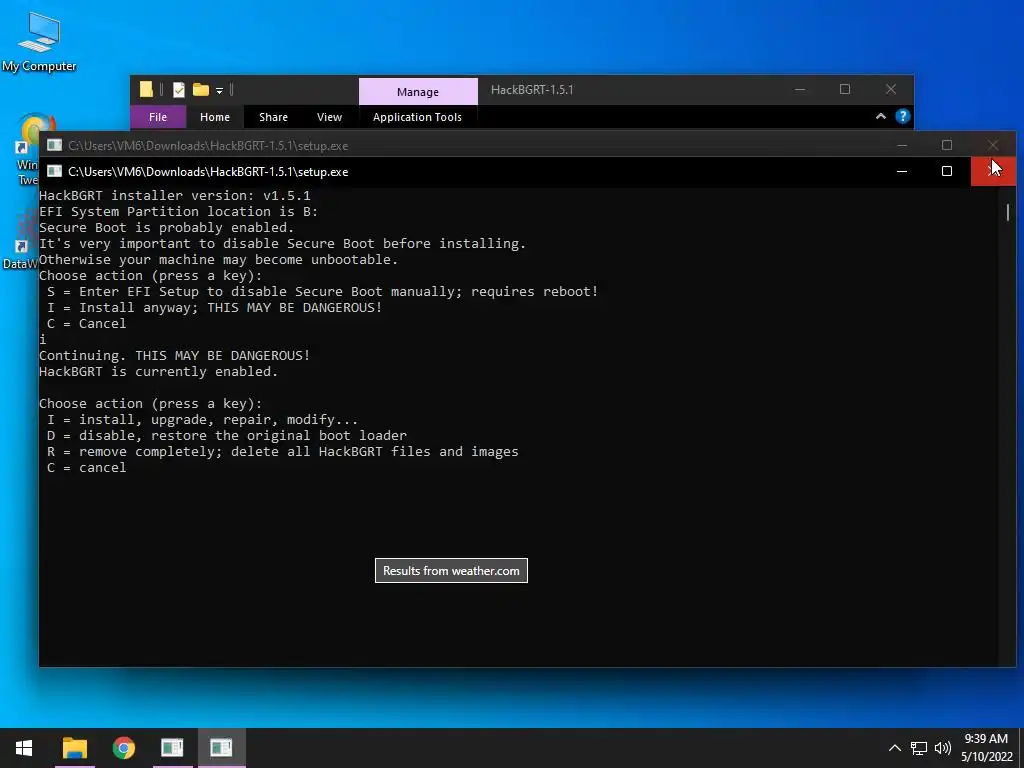Click the 'HackBGRT installer version: v1.5.1' line
1024x768 pixels.
tap(175, 195)
